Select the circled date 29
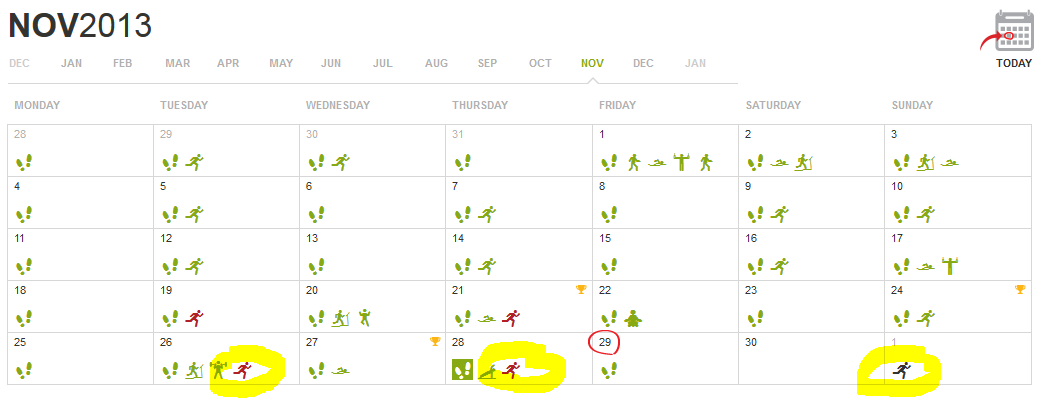 [x=605, y=342]
